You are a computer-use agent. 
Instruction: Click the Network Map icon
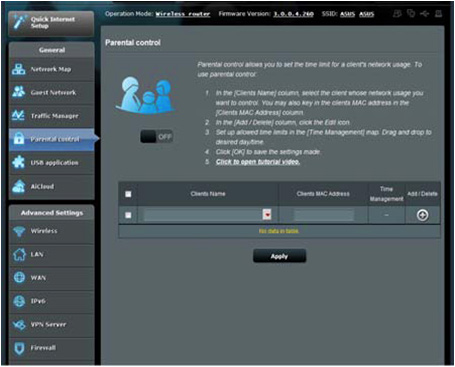(19, 69)
